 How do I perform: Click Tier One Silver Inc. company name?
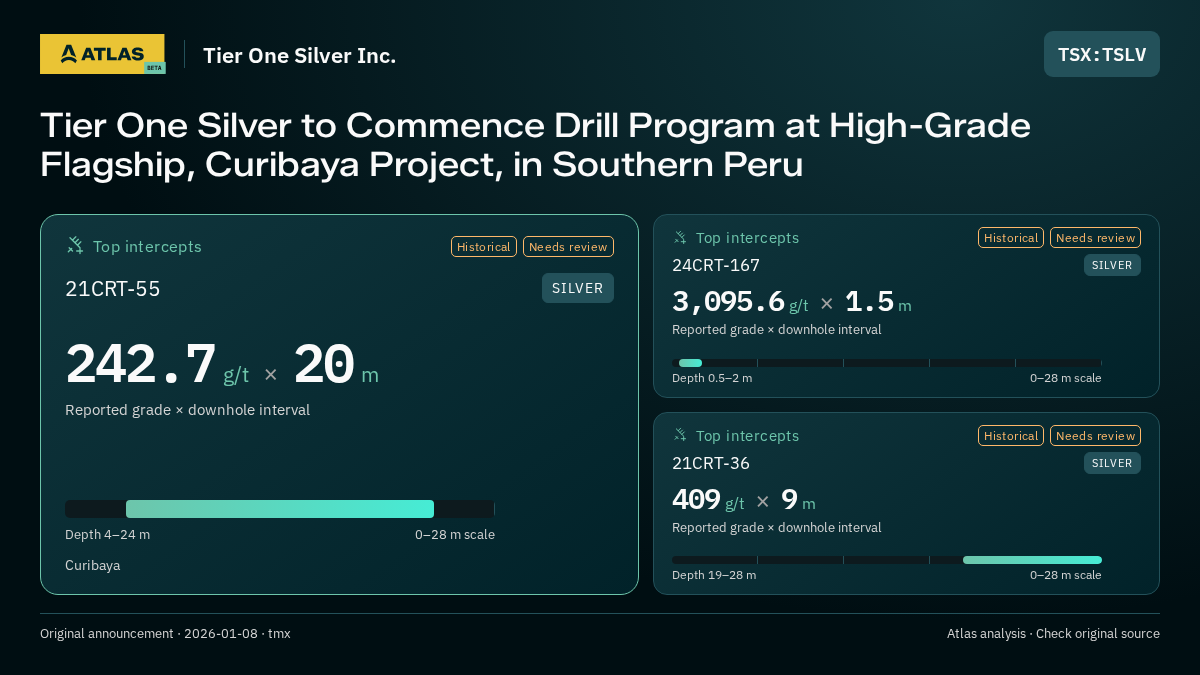300,55
